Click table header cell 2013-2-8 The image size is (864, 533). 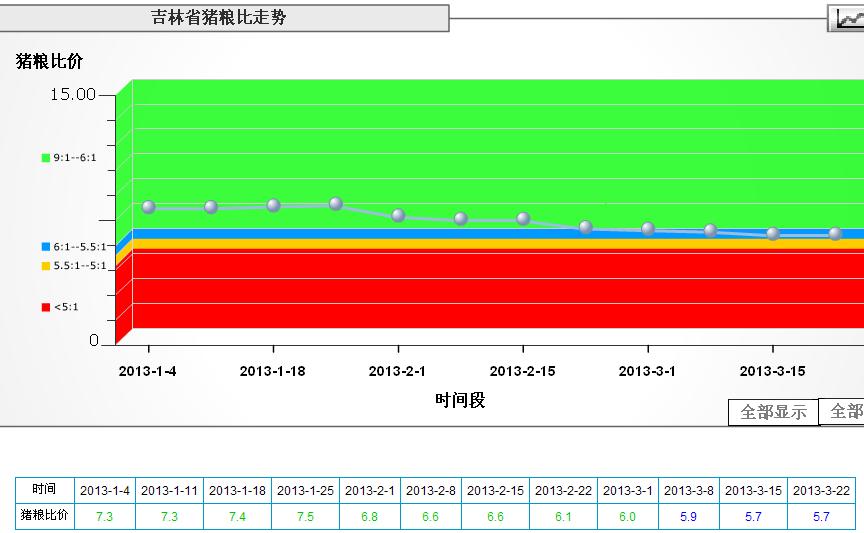tap(431, 491)
